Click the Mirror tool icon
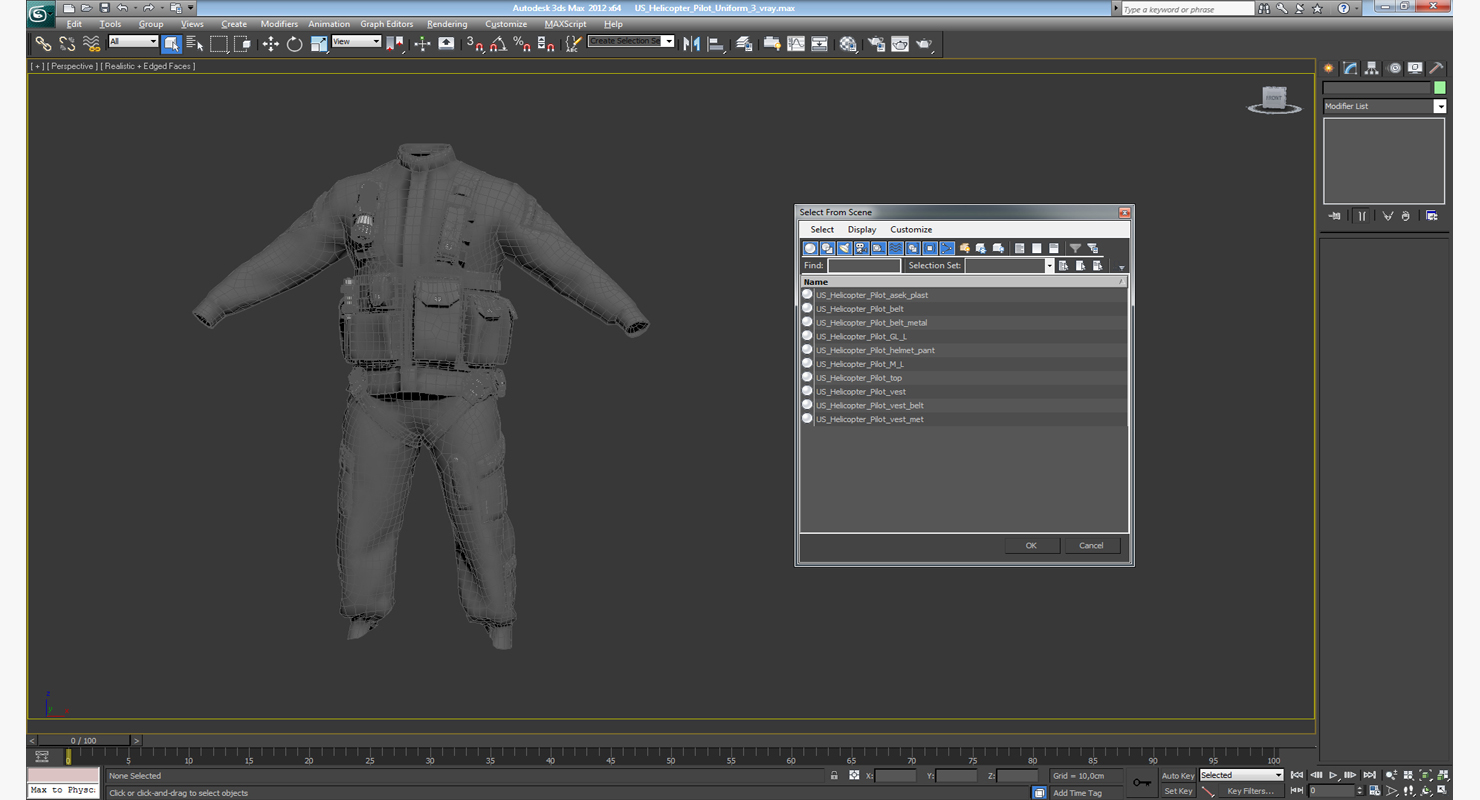This screenshot has width=1480, height=800. (x=691, y=44)
